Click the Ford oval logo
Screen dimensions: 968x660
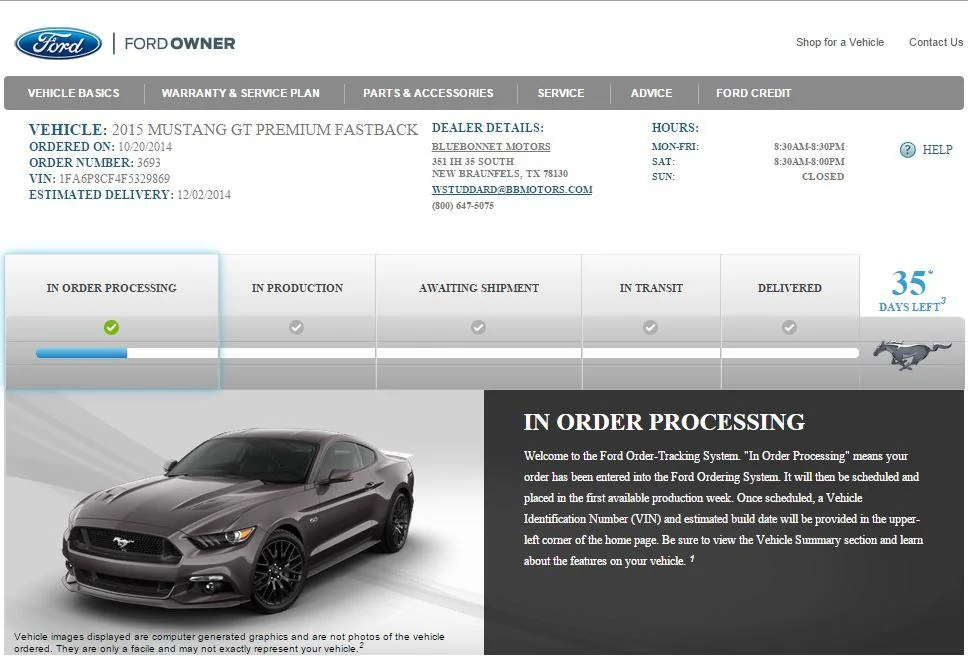59,43
